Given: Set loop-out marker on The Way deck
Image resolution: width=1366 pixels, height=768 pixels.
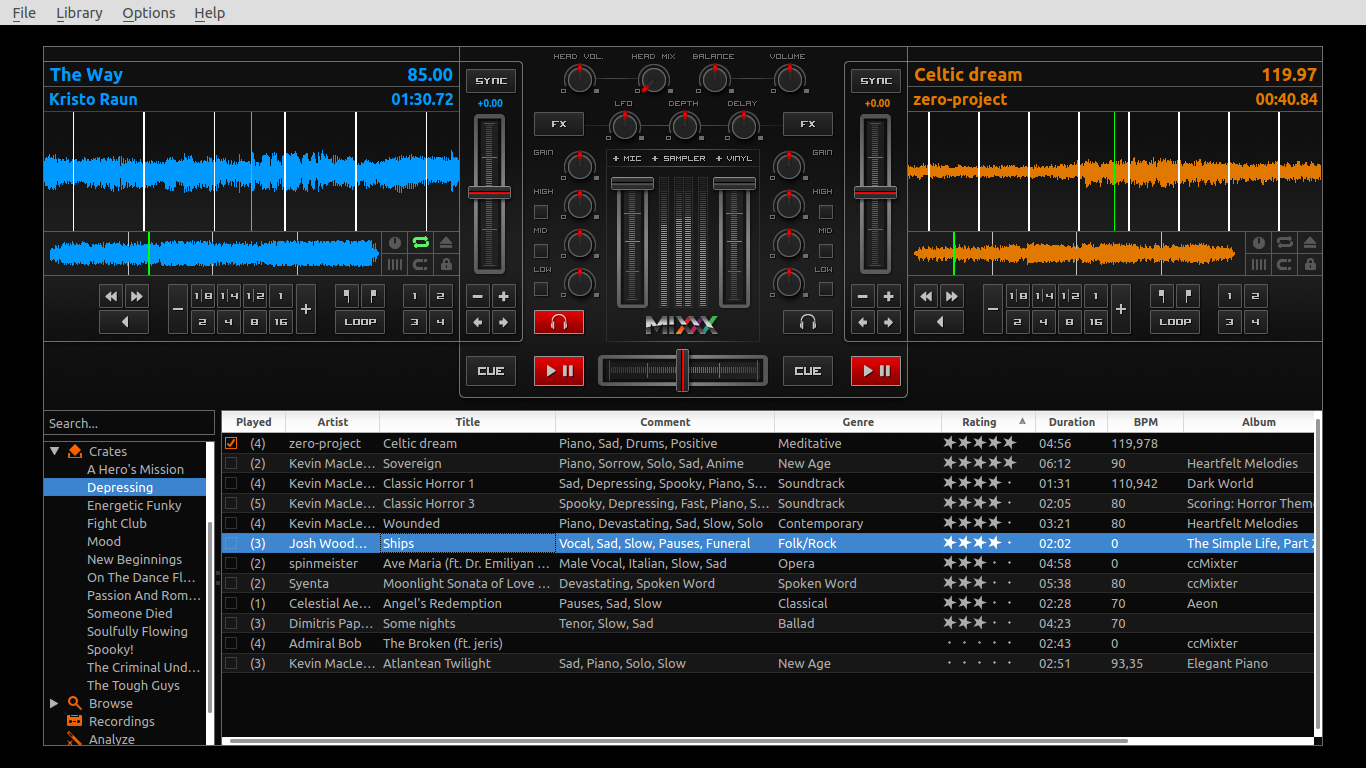Looking at the screenshot, I should 373,296.
